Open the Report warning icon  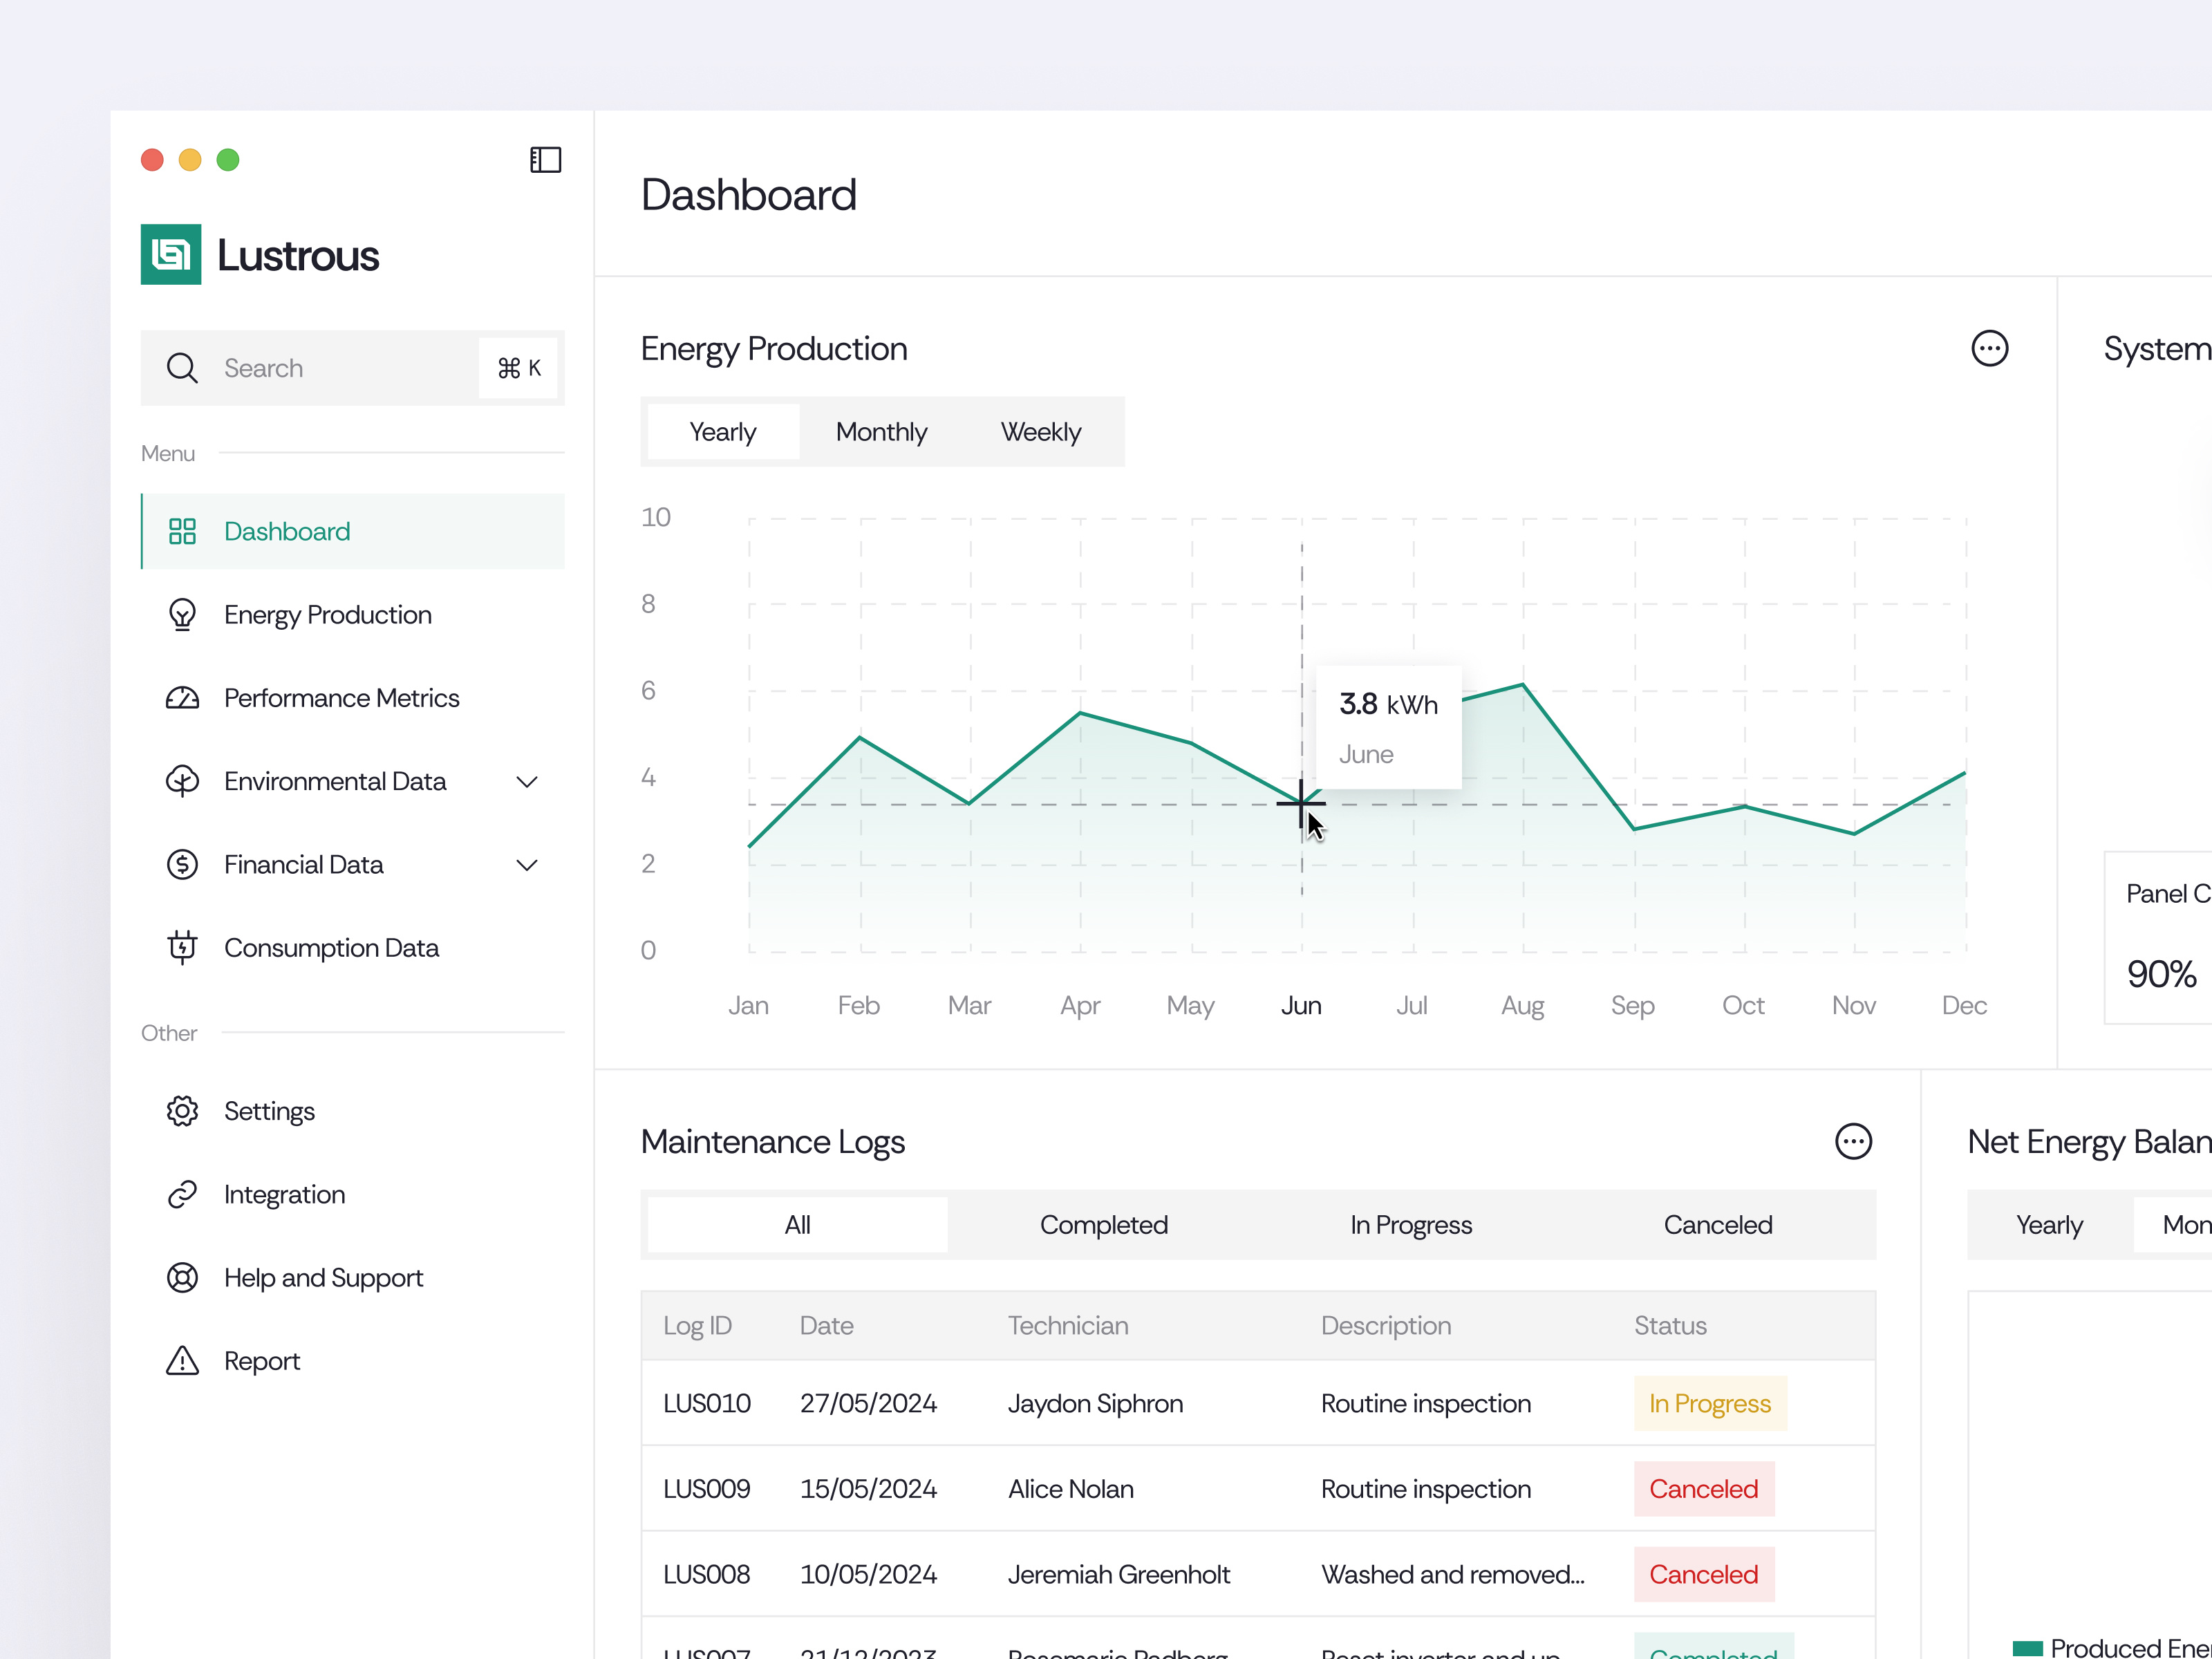(x=183, y=1360)
